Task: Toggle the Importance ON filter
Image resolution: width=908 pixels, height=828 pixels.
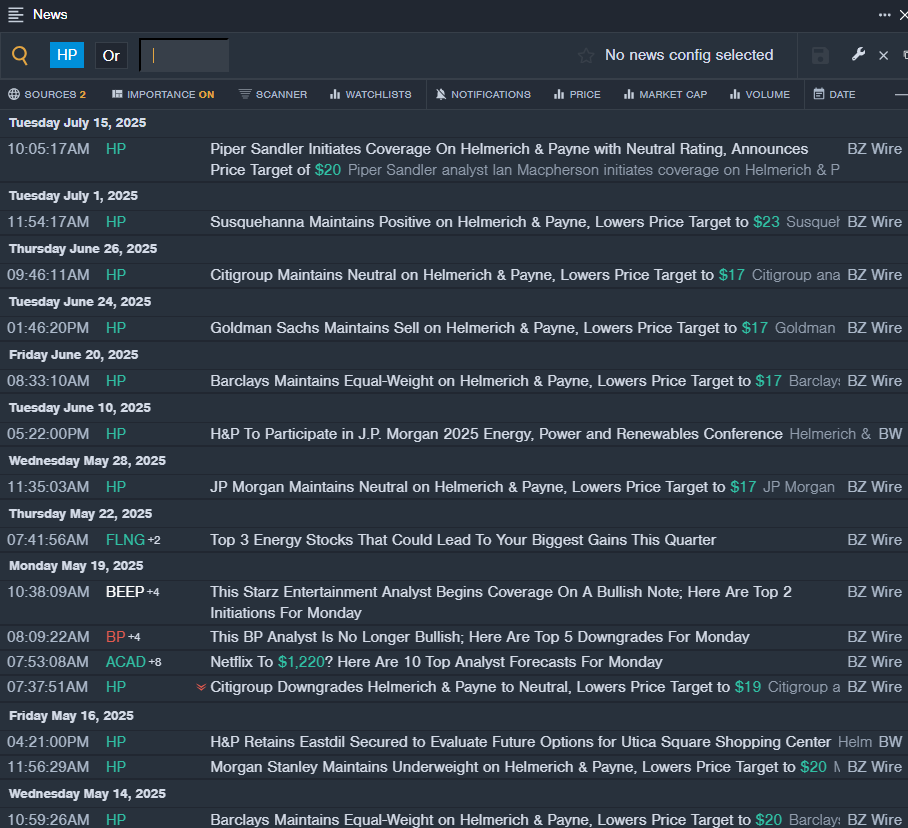Action: coord(163,94)
